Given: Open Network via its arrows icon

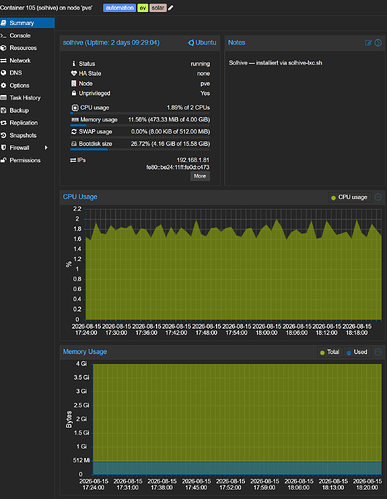Looking at the screenshot, I should pyautogui.click(x=4, y=60).
